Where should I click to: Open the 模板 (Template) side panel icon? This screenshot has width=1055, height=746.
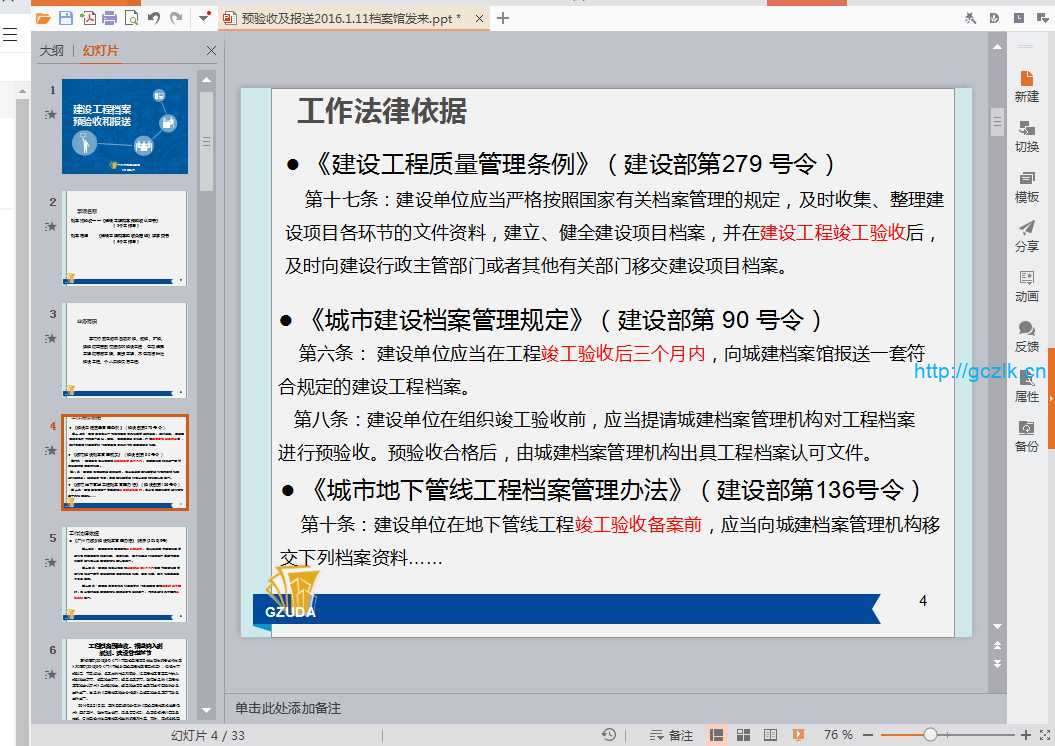point(1026,186)
